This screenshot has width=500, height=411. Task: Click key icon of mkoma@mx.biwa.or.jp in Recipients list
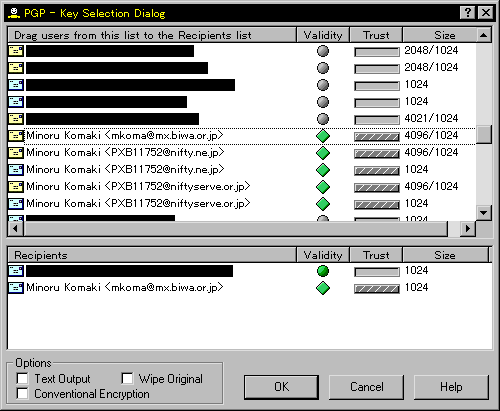pos(16,288)
